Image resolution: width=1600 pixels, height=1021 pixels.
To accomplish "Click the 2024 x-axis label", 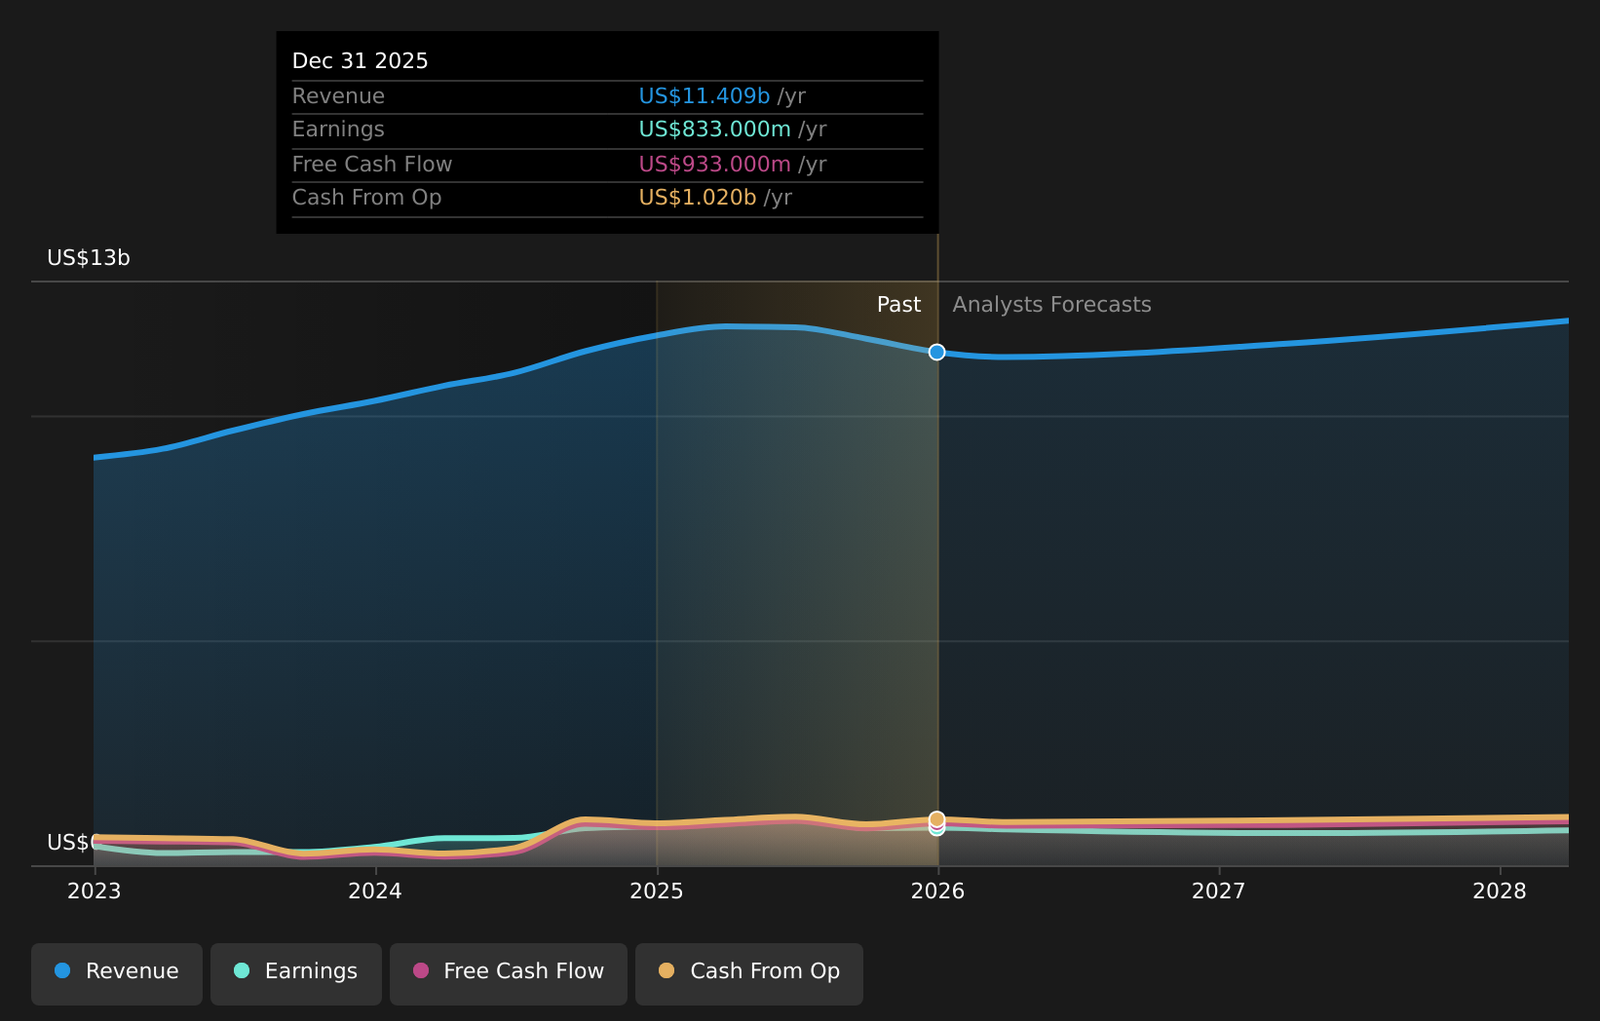I will click(375, 891).
